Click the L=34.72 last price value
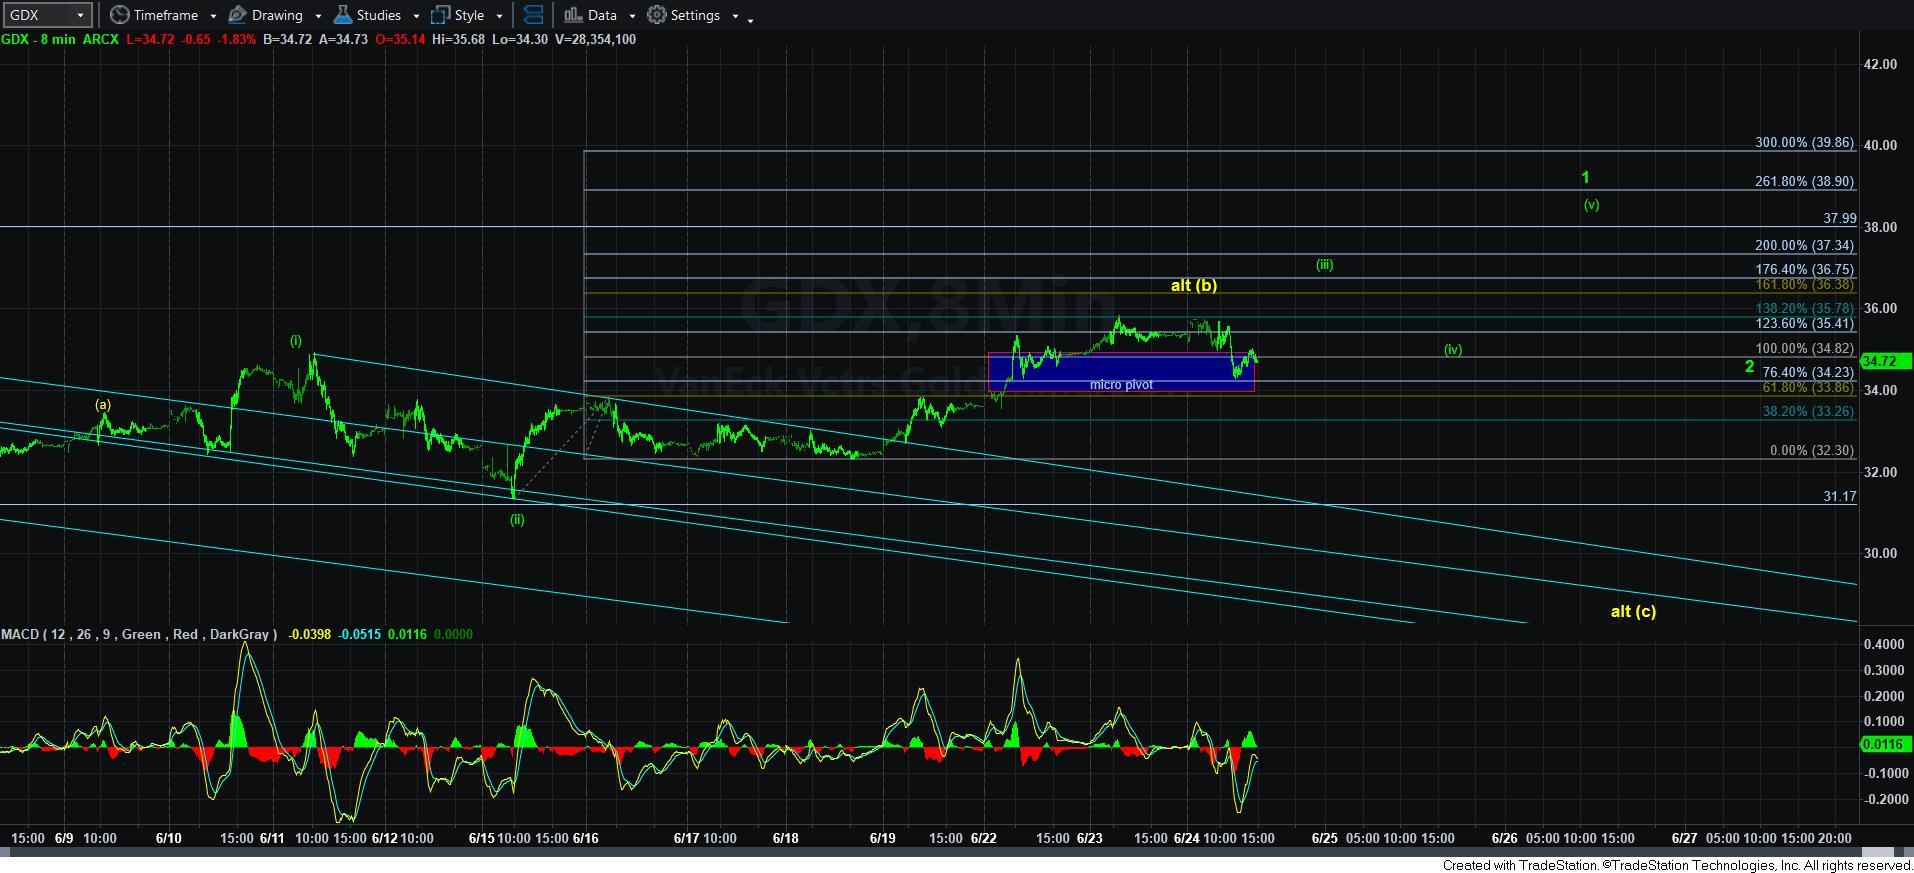 [x=149, y=39]
